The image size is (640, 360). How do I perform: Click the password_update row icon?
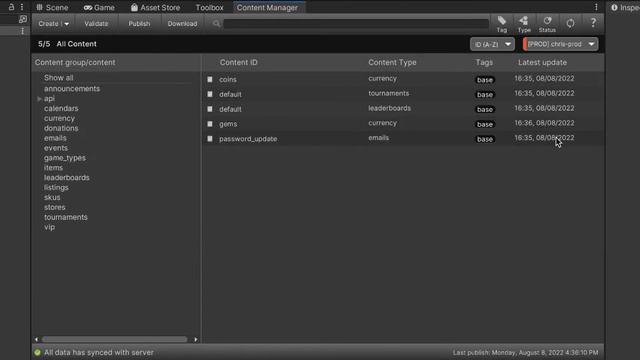point(210,139)
